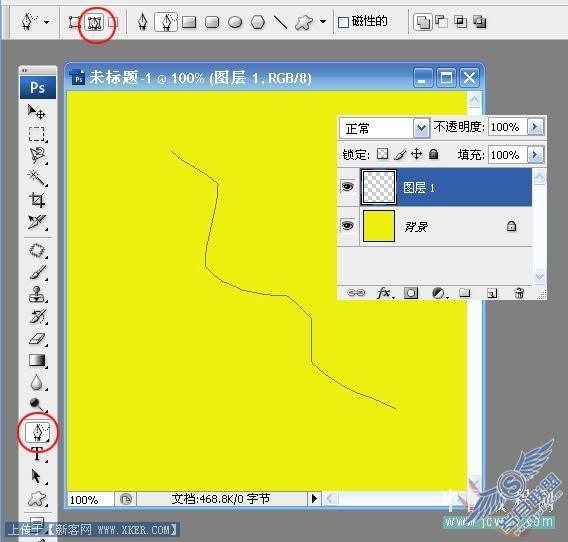Select the Move tool
Screen dimensions: 568x542
37,112
